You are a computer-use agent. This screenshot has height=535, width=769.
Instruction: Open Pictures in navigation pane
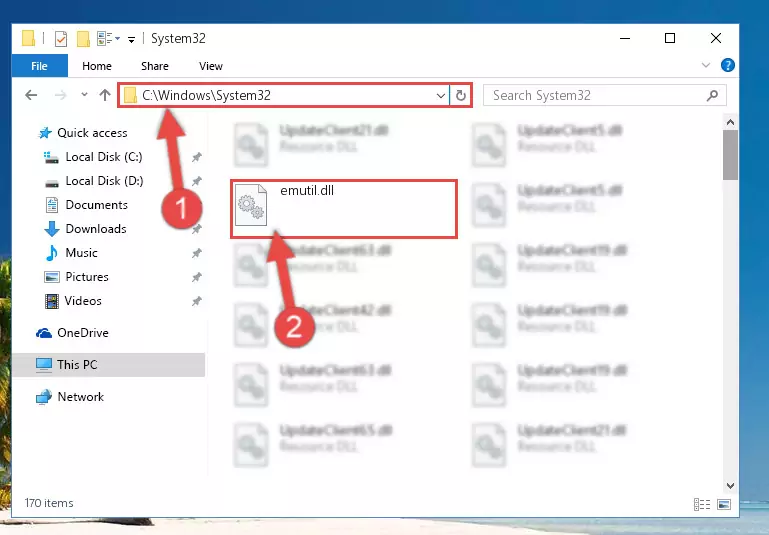coord(87,277)
